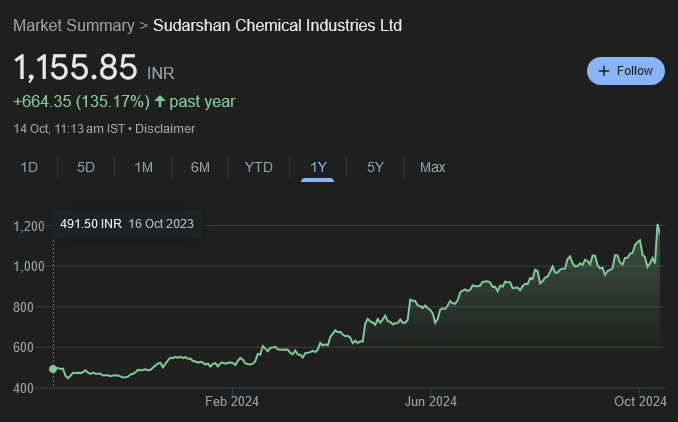Image resolution: width=678 pixels, height=422 pixels.
Task: Switch to the 6M range tab
Action: pos(200,167)
